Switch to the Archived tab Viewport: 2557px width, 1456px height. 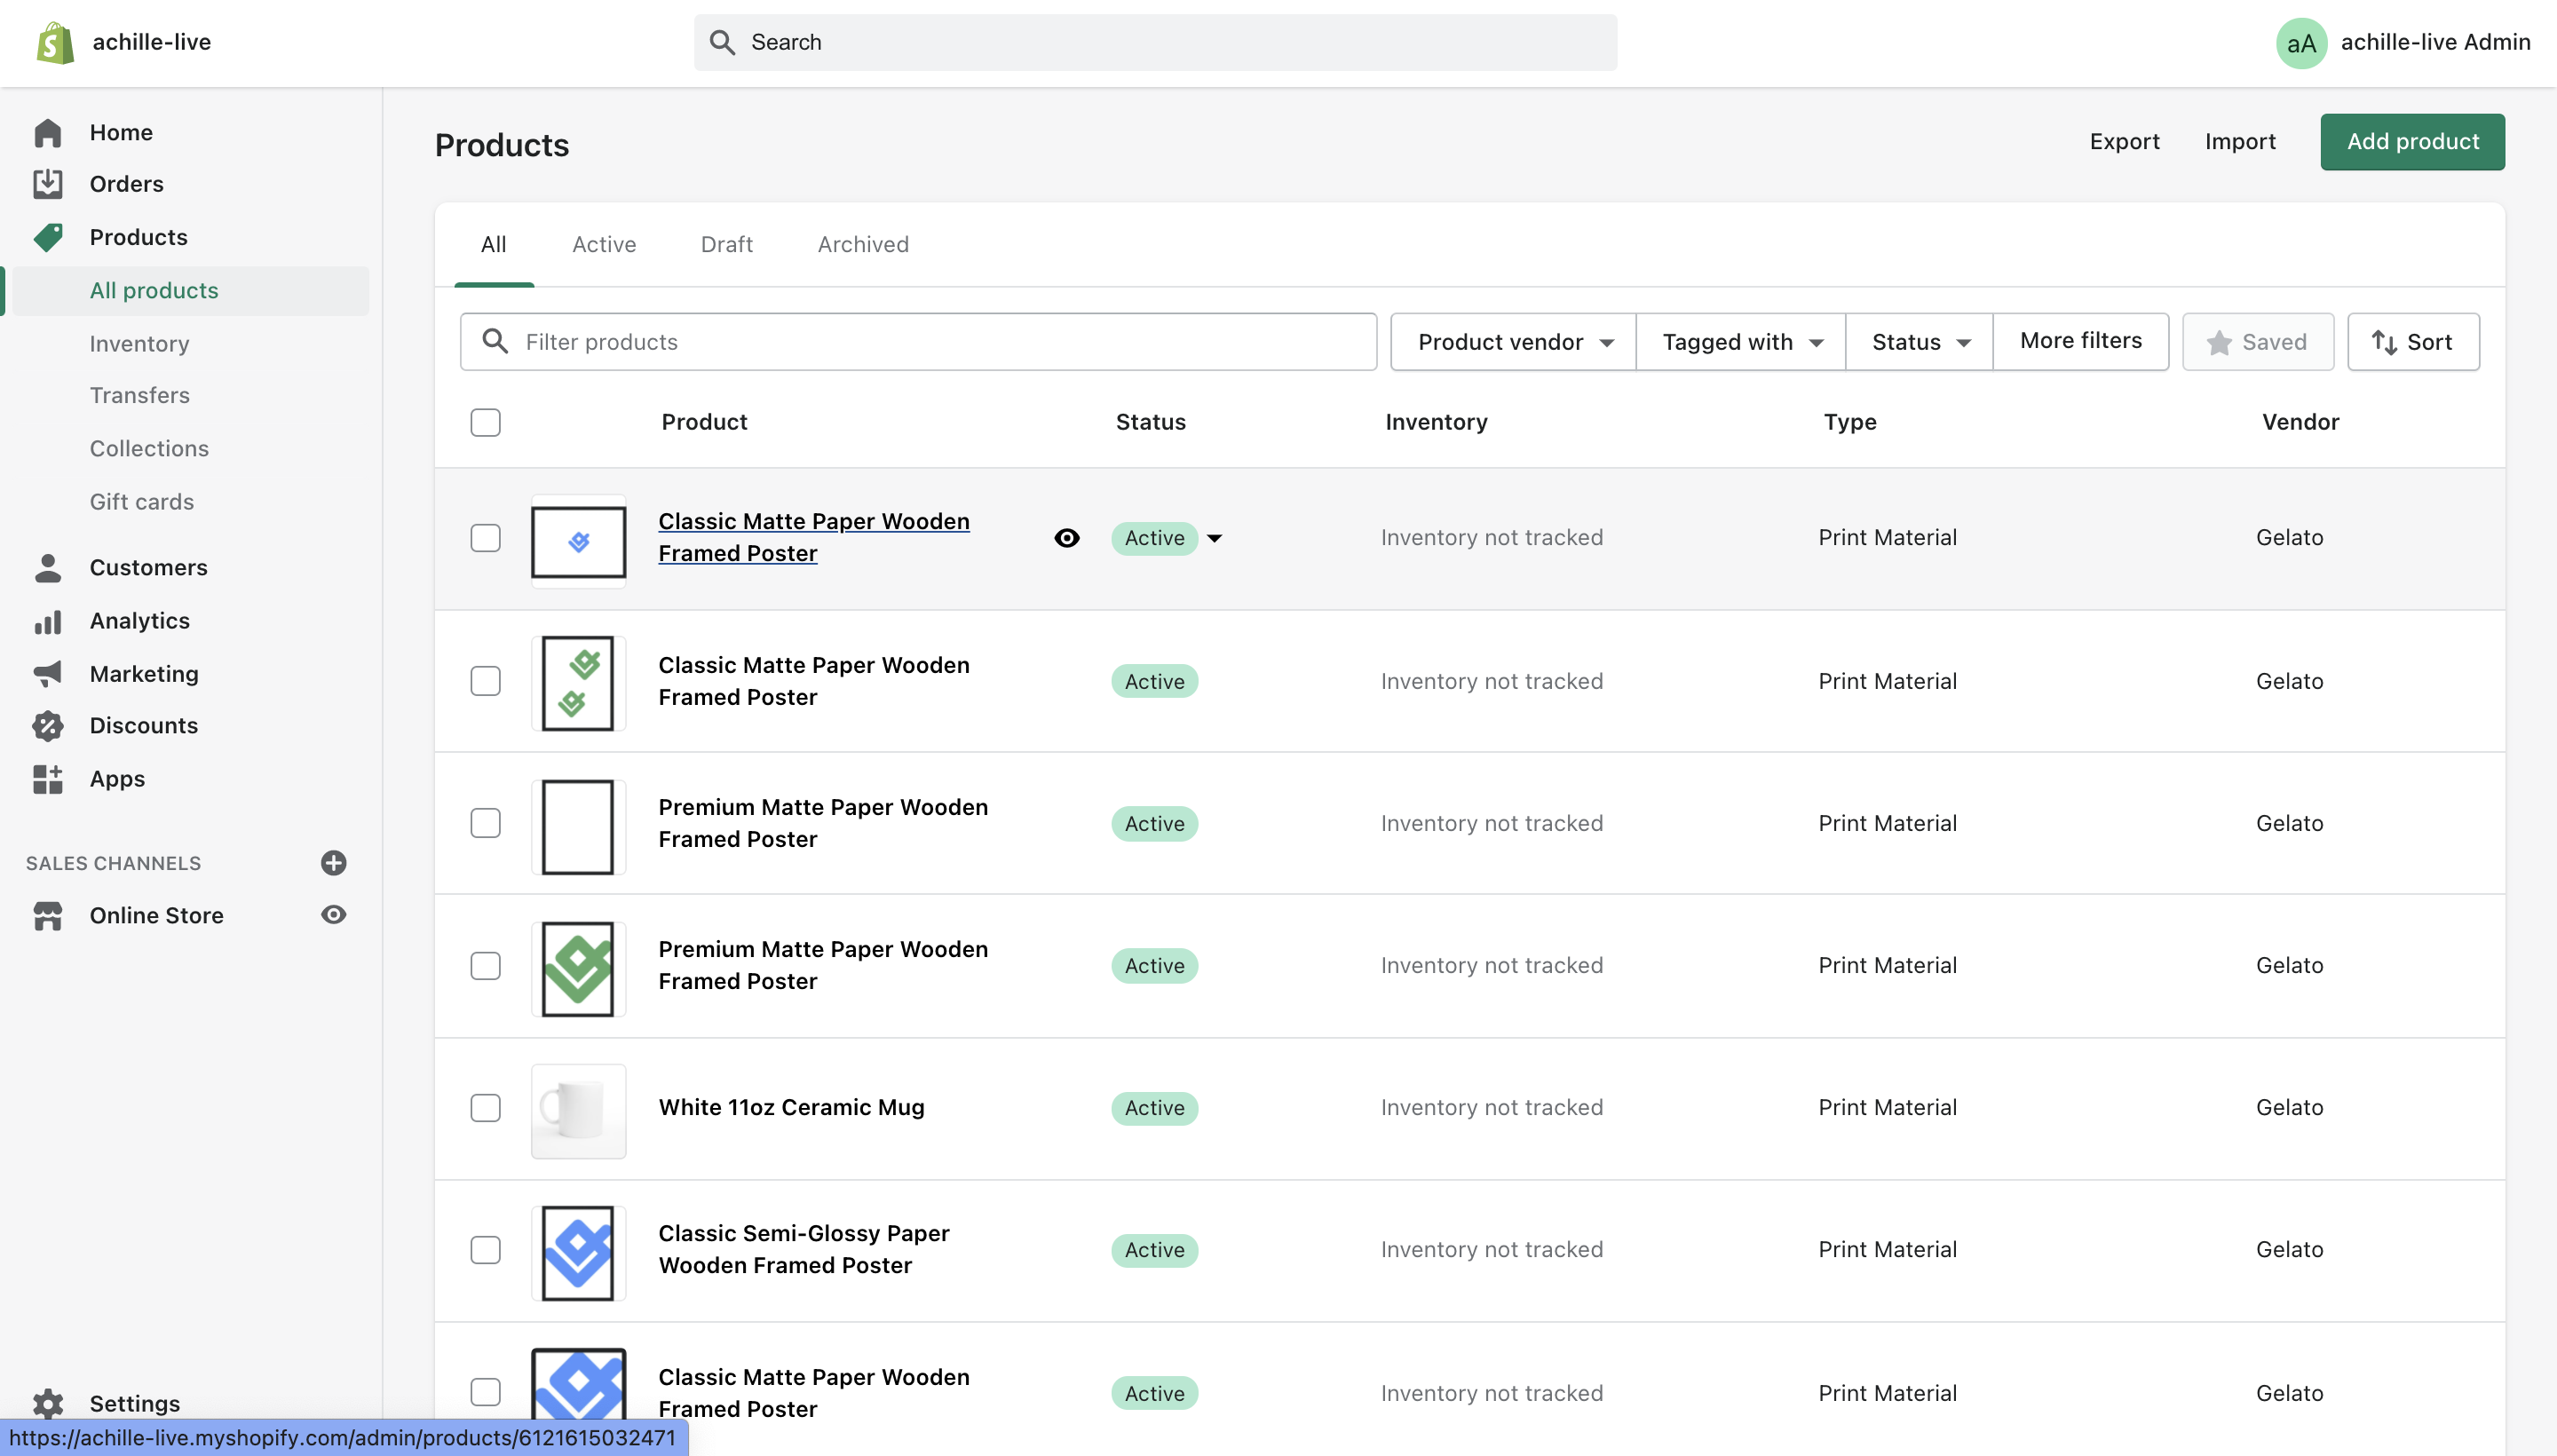(863, 244)
